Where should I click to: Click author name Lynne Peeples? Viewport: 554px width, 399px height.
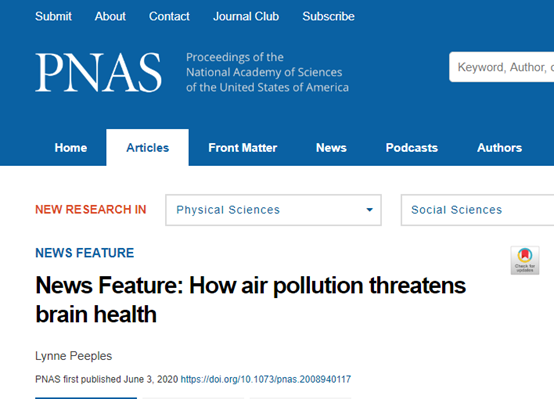(73, 356)
